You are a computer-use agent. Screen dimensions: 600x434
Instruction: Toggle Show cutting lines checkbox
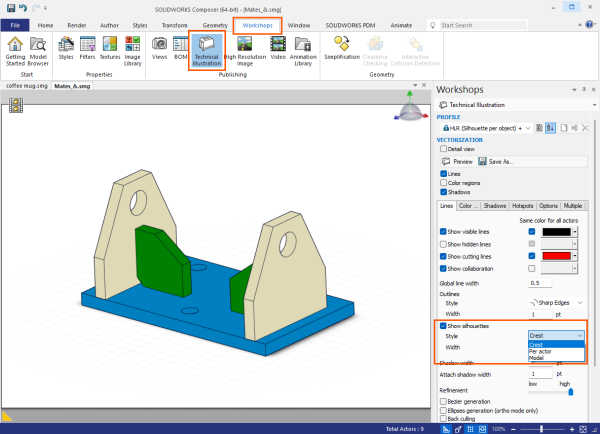point(443,256)
